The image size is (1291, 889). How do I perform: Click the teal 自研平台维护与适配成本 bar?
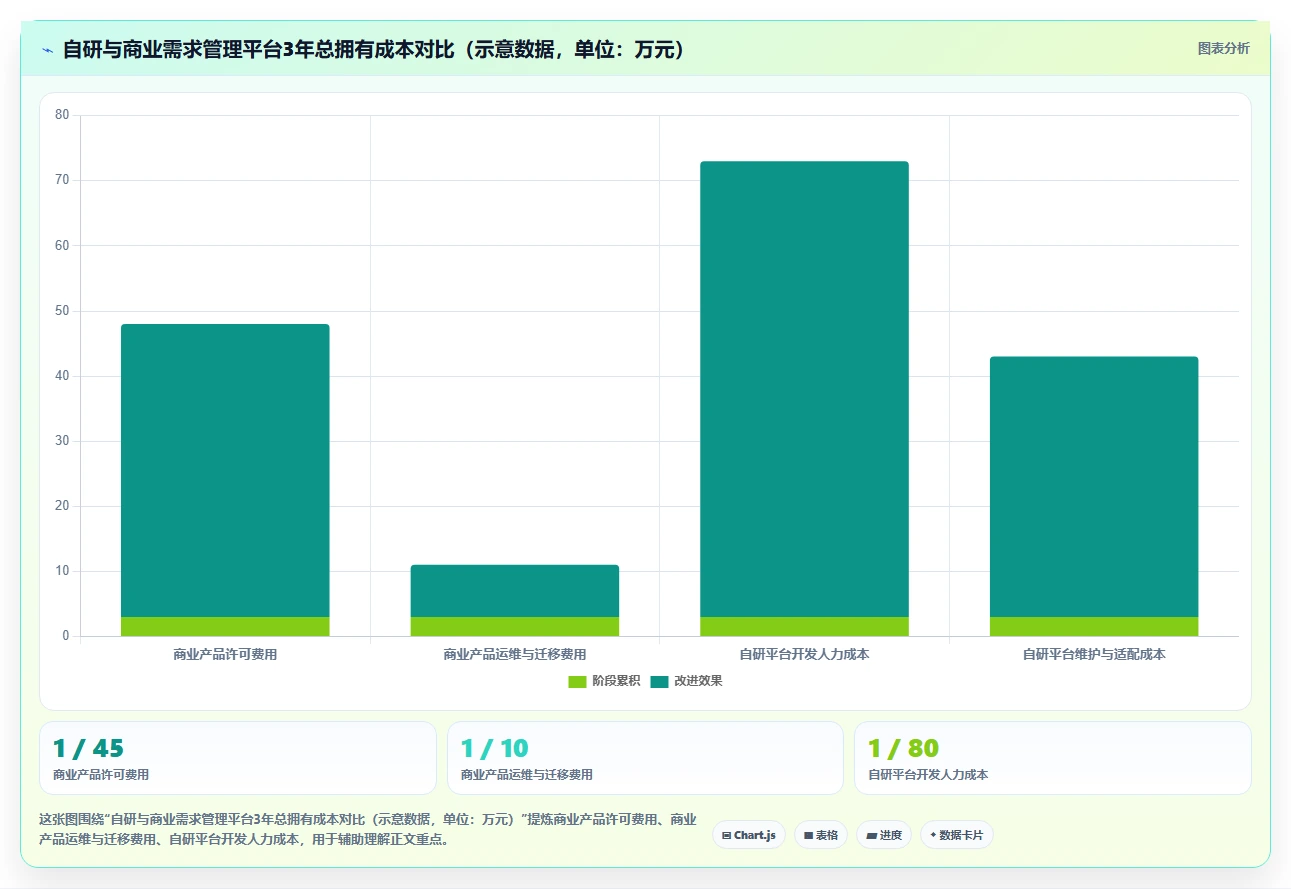[1094, 487]
